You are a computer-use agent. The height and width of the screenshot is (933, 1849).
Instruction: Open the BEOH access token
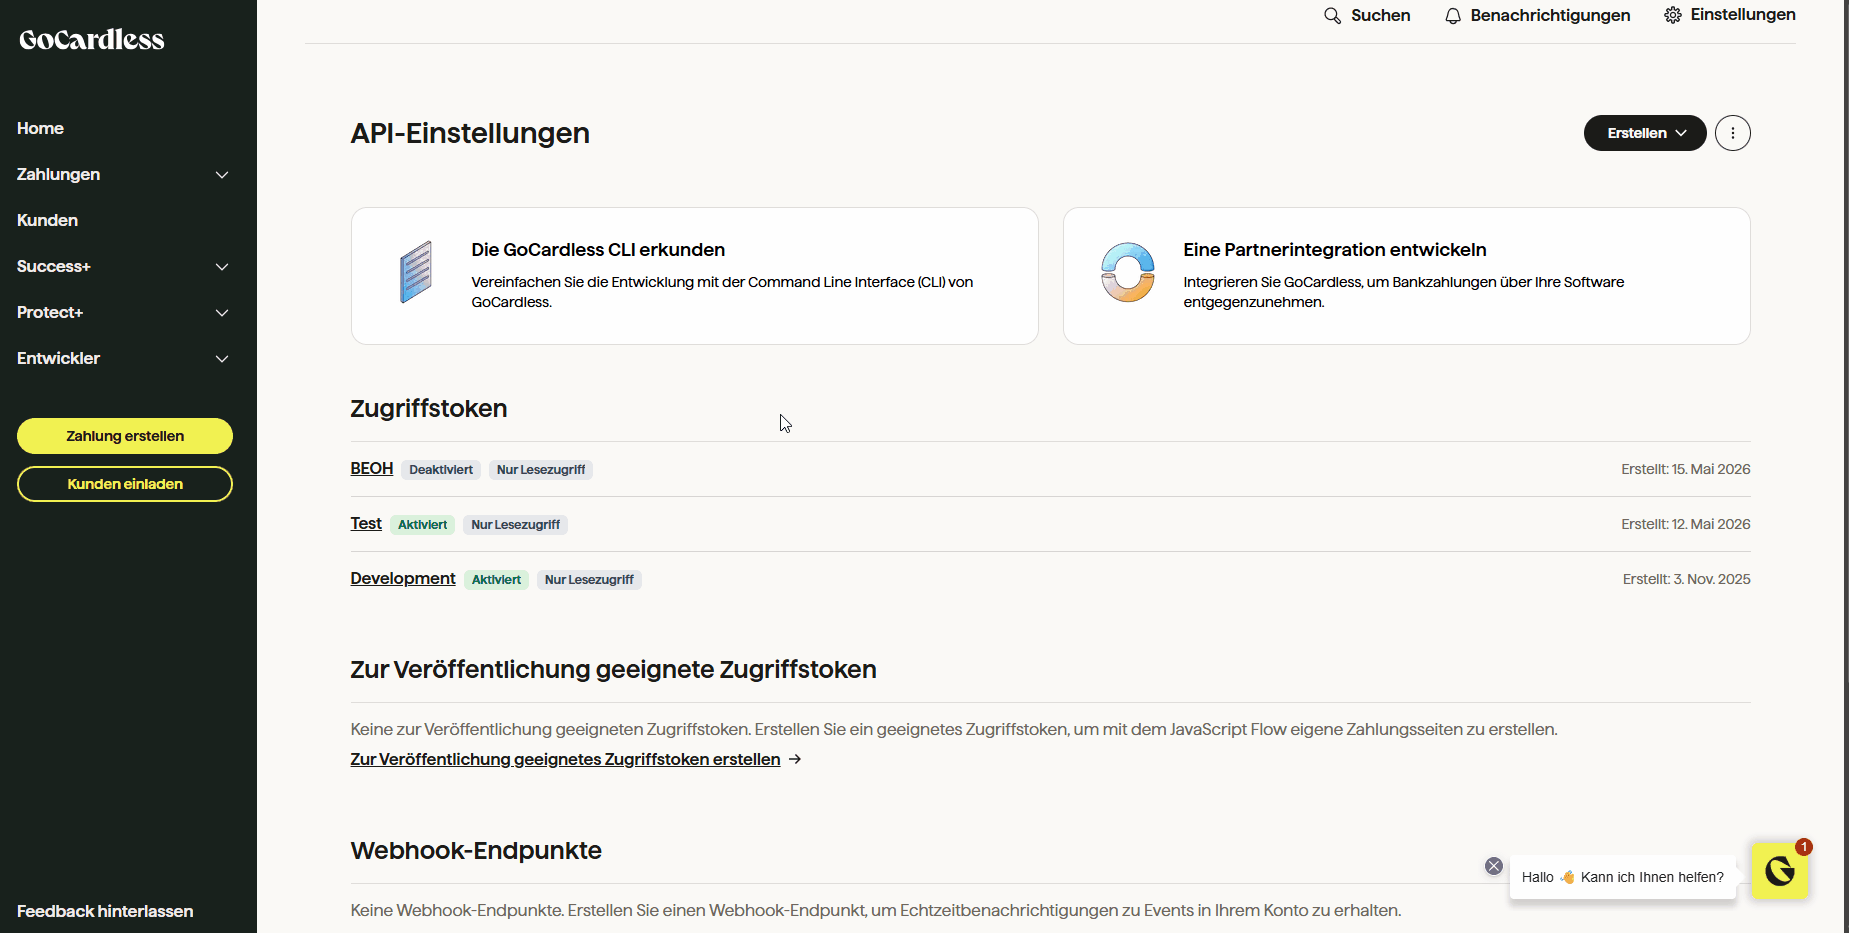[x=372, y=468]
